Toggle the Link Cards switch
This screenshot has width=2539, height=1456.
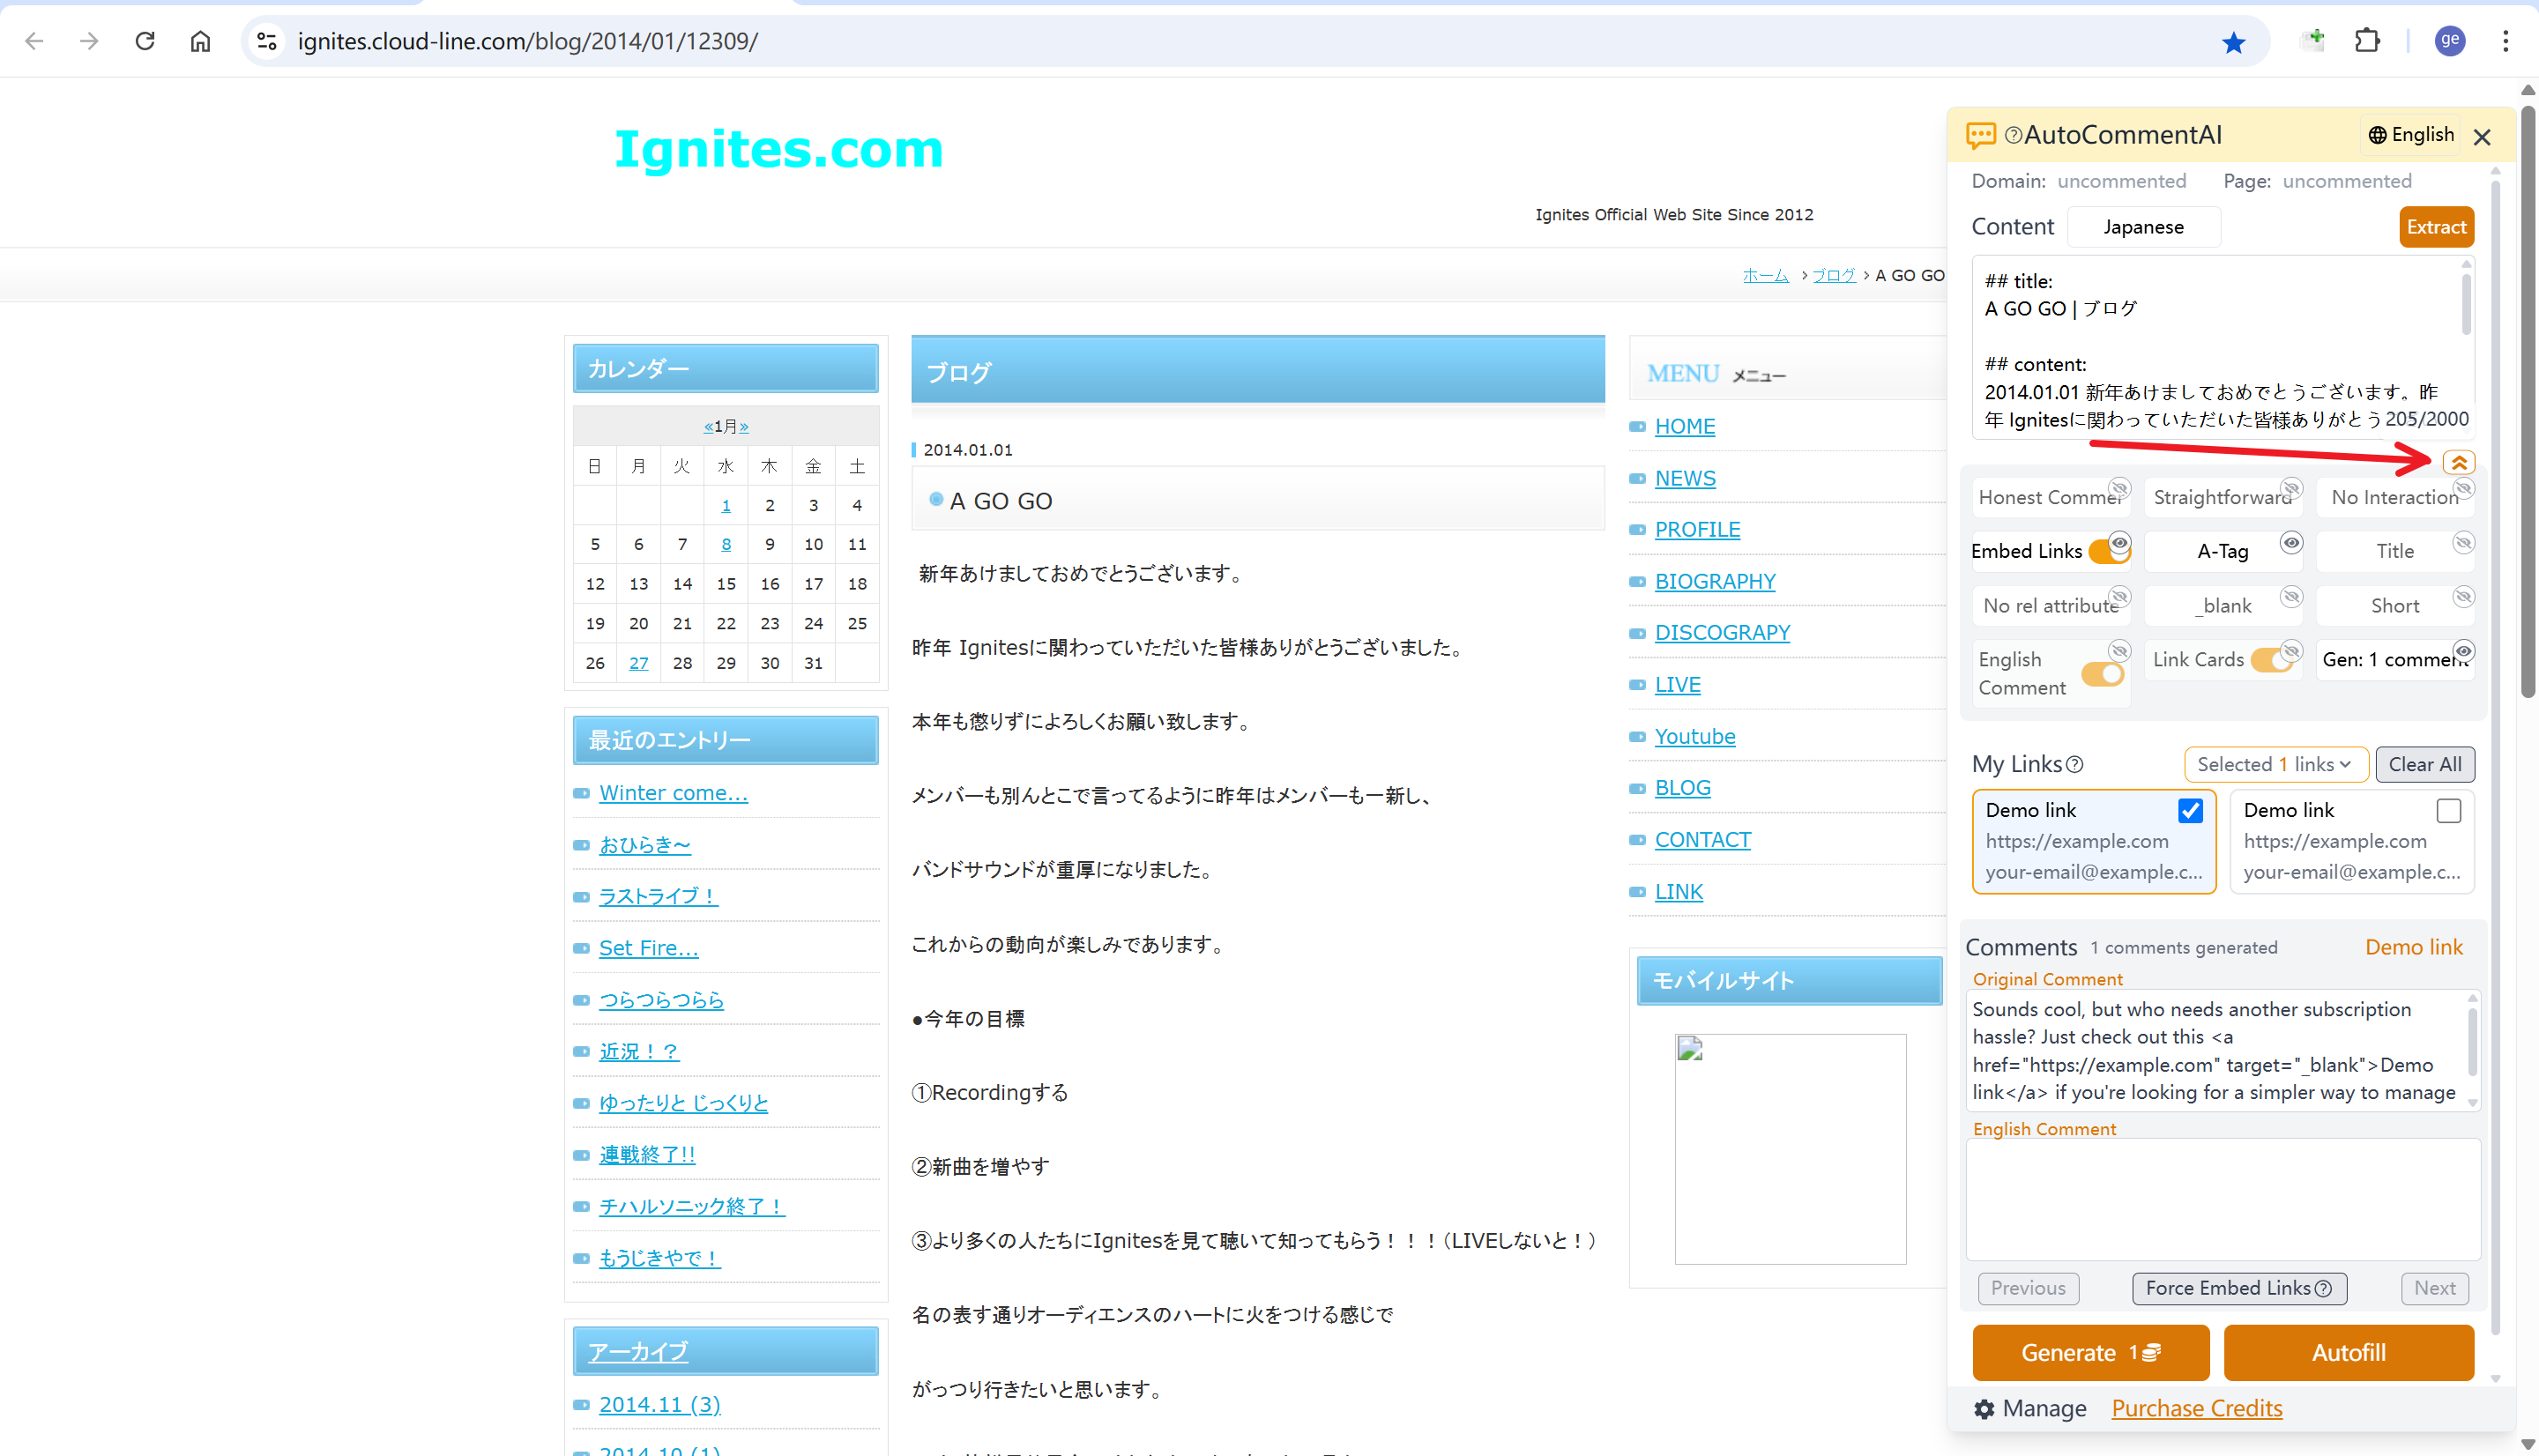point(2272,660)
